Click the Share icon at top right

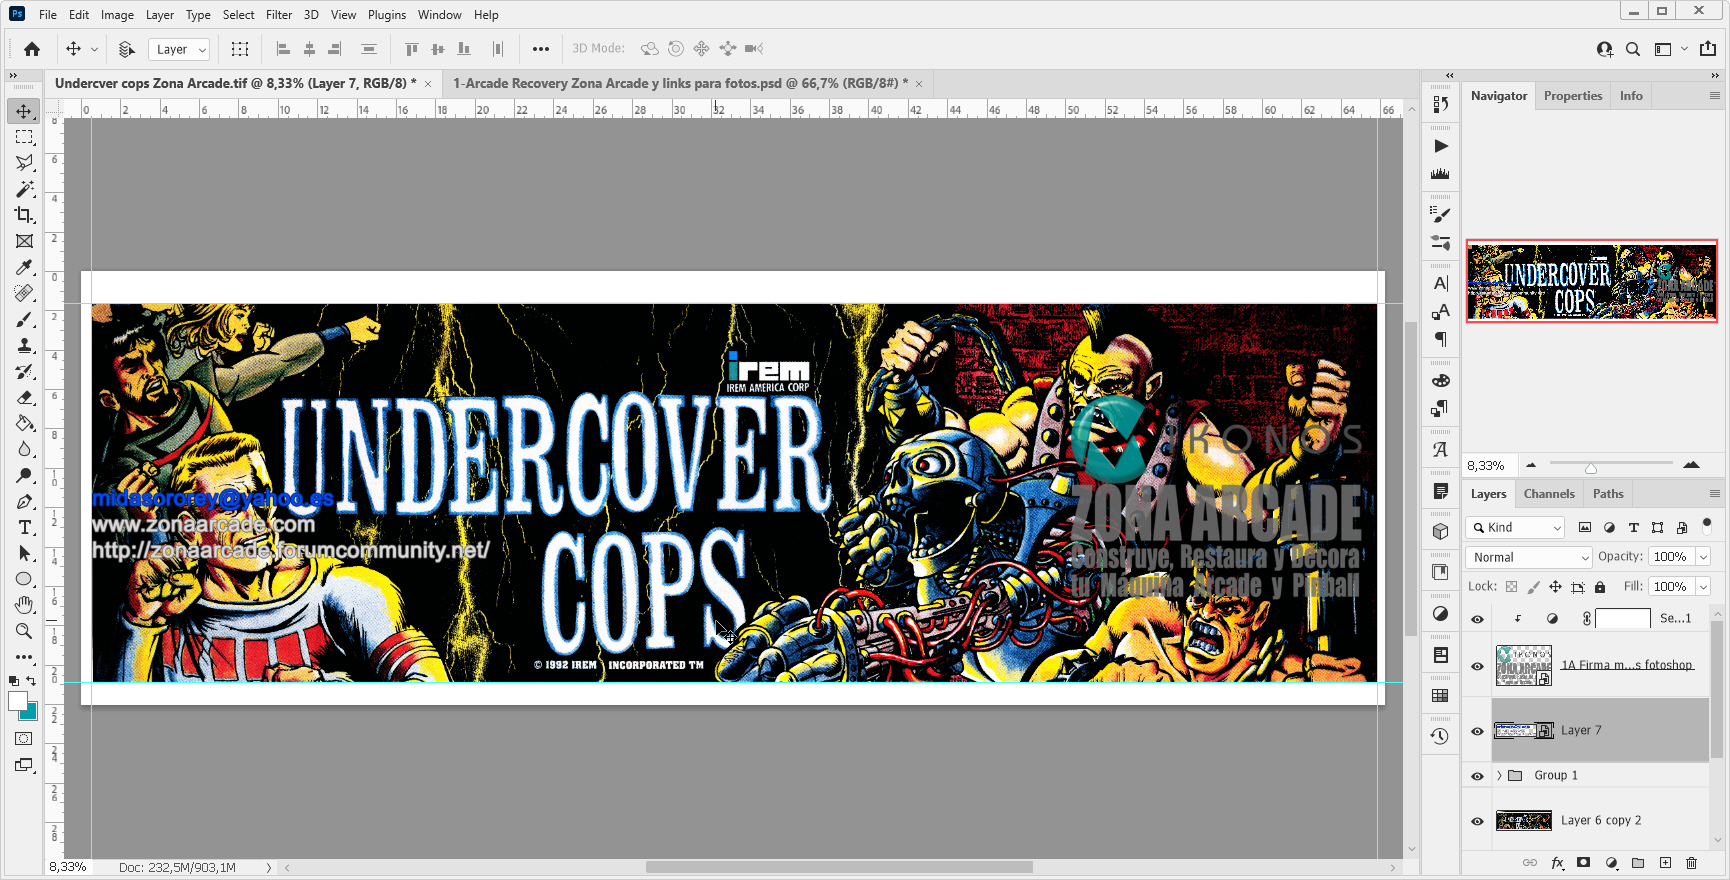pyautogui.click(x=1708, y=48)
